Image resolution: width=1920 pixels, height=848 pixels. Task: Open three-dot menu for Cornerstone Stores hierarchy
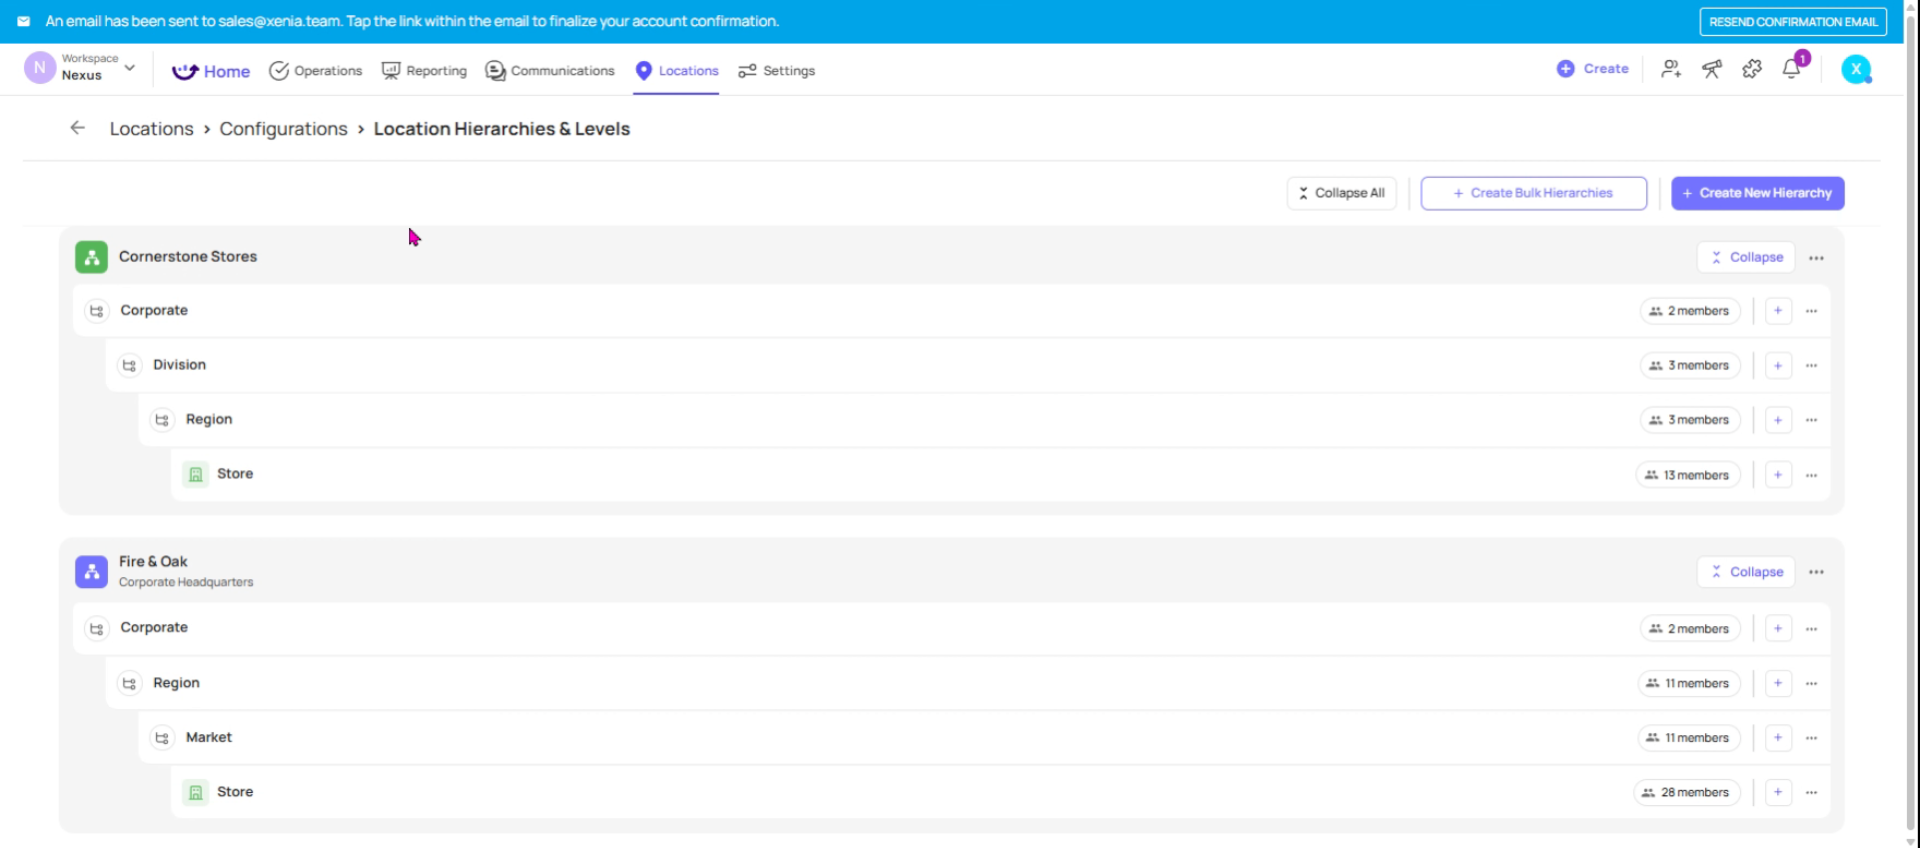(1816, 258)
